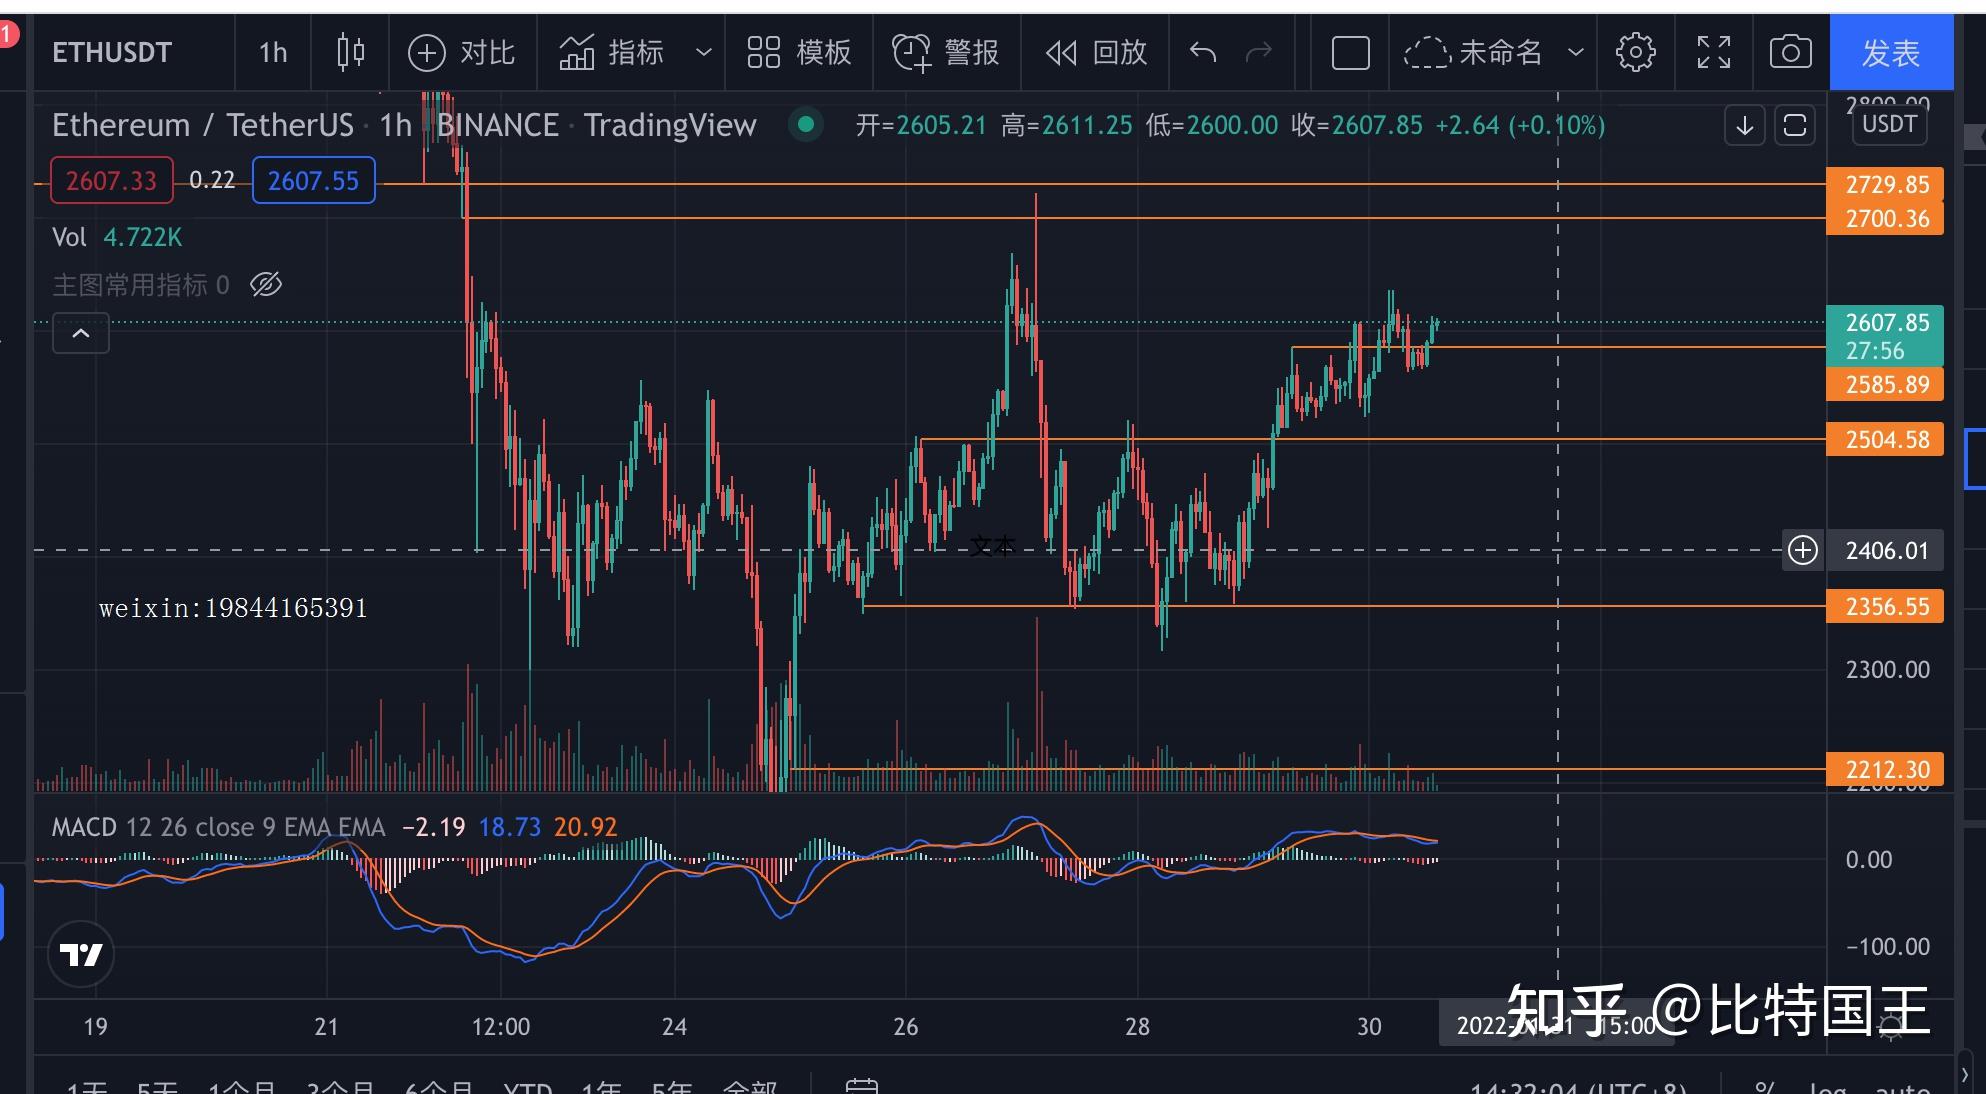The height and width of the screenshot is (1094, 1986).
Task: Click the object tree icon beside arrow
Action: 1795,126
